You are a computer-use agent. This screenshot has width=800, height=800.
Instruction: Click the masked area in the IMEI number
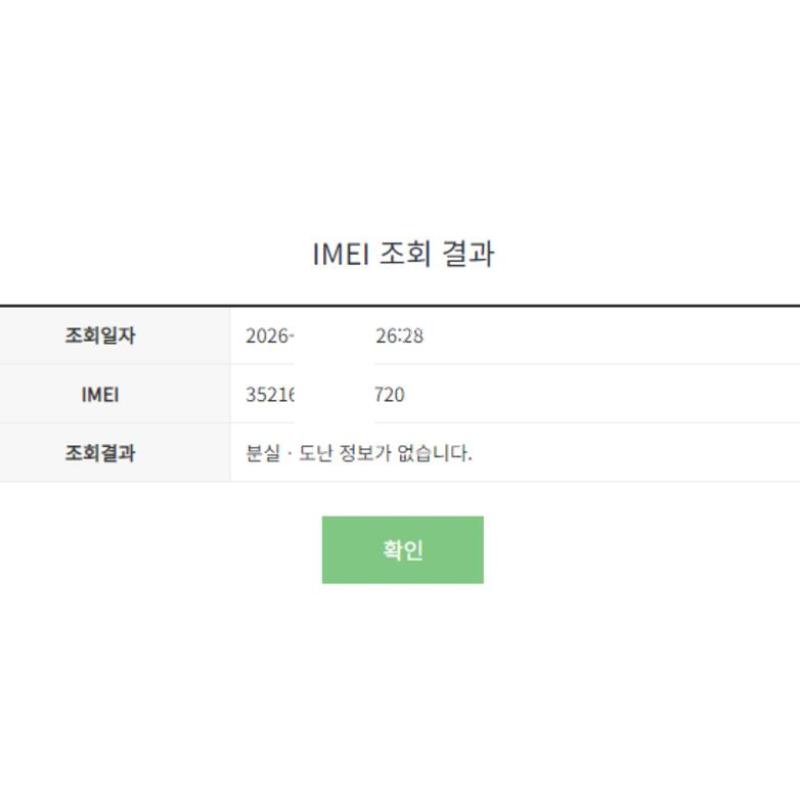334,395
